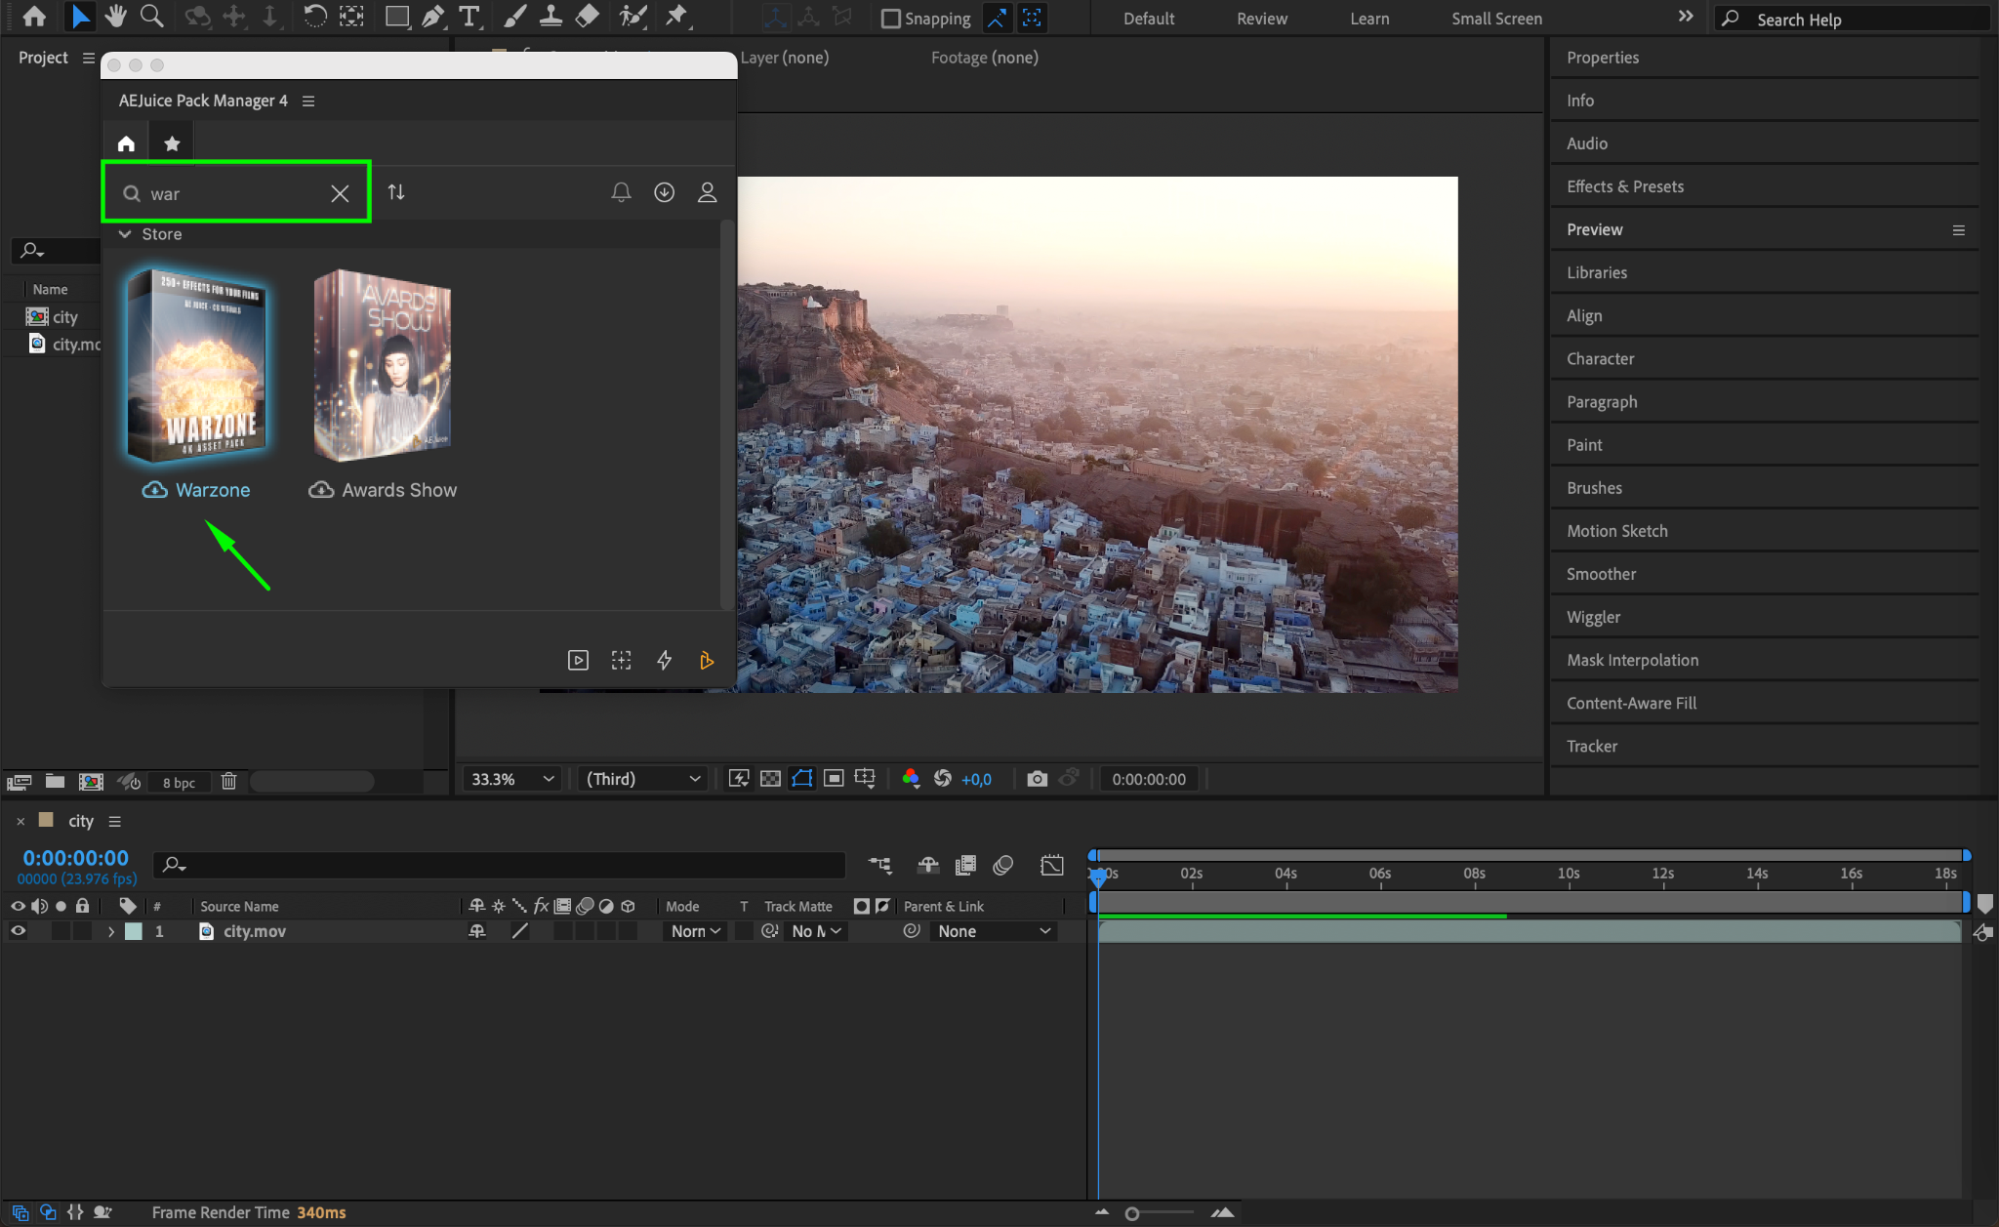Click the Warzone pack label

pyautogui.click(x=212, y=490)
